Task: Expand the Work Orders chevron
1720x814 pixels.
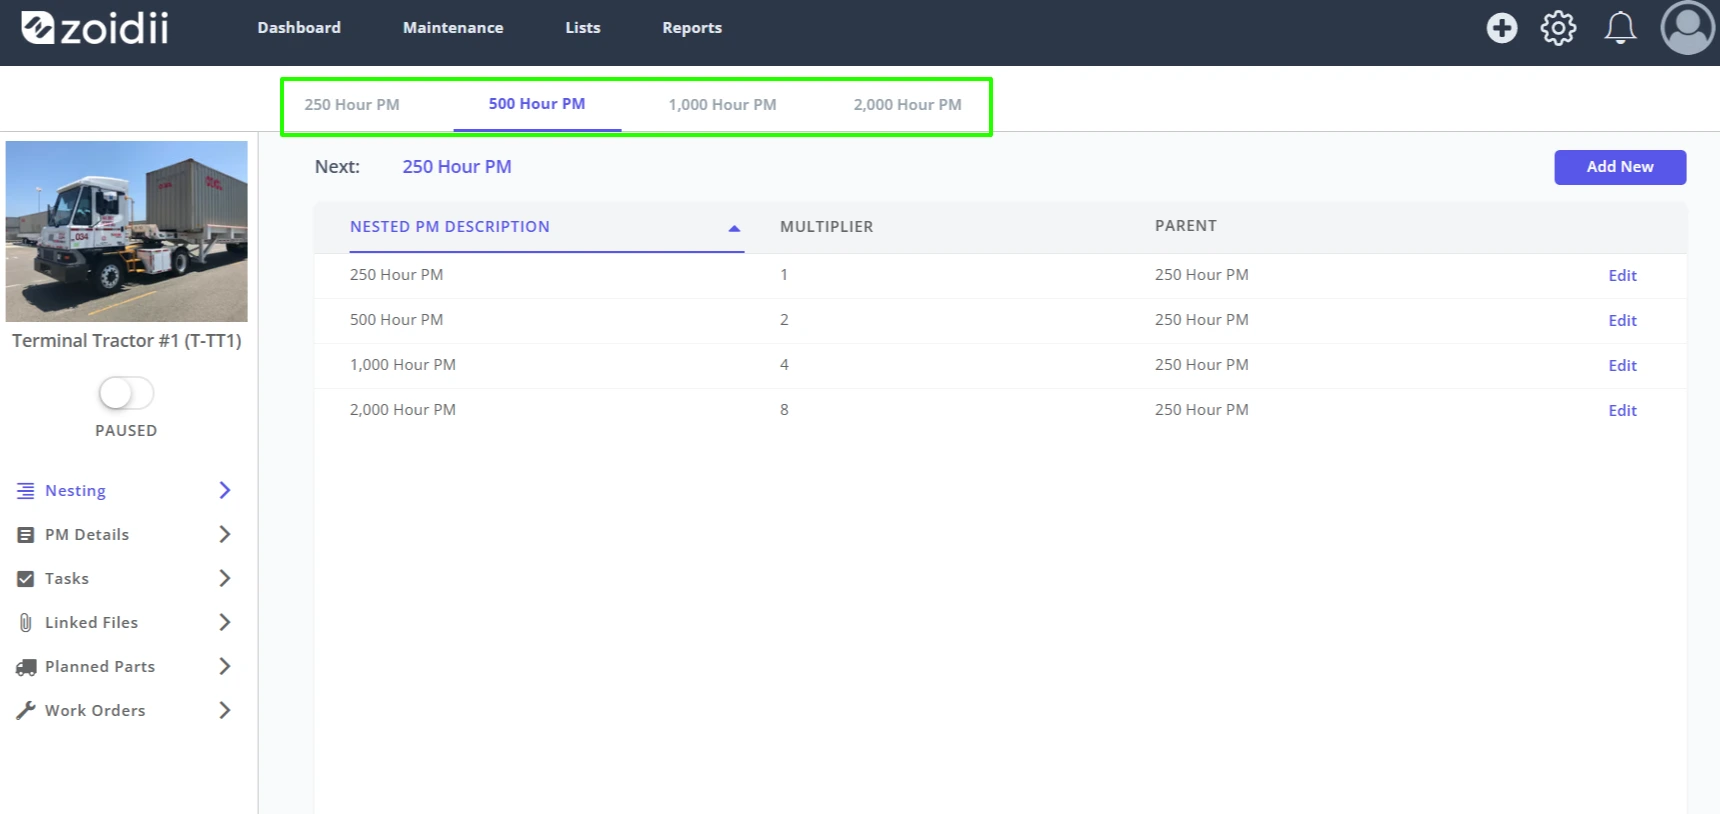Action: 225,710
